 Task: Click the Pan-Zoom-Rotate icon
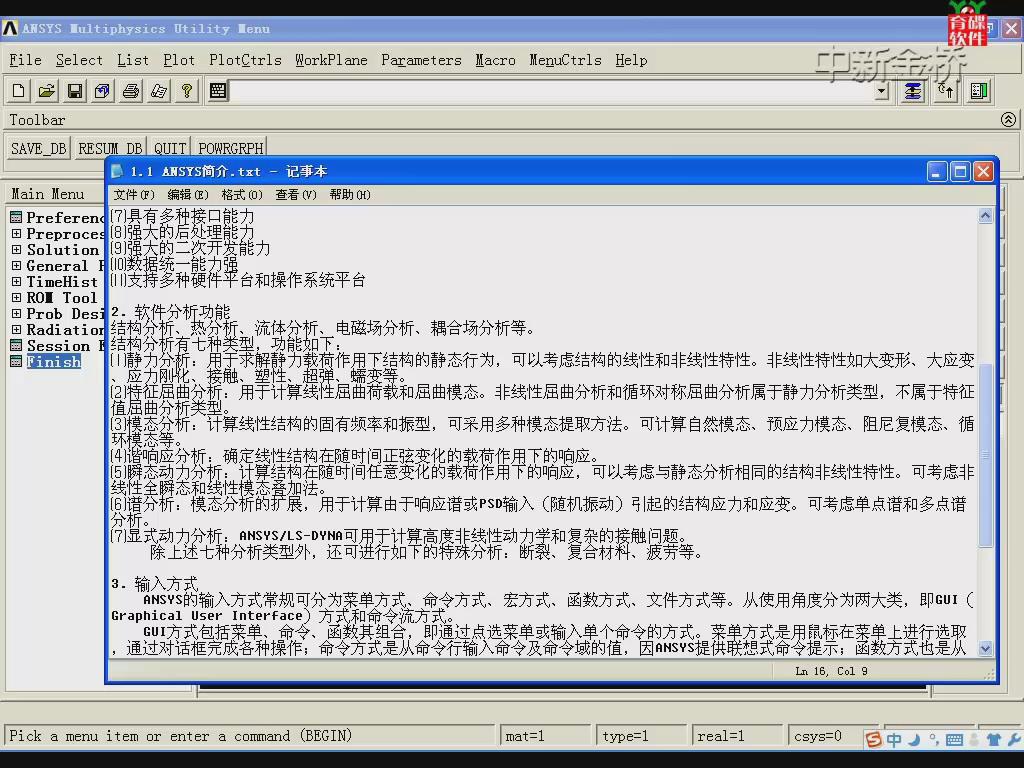(x=103, y=91)
